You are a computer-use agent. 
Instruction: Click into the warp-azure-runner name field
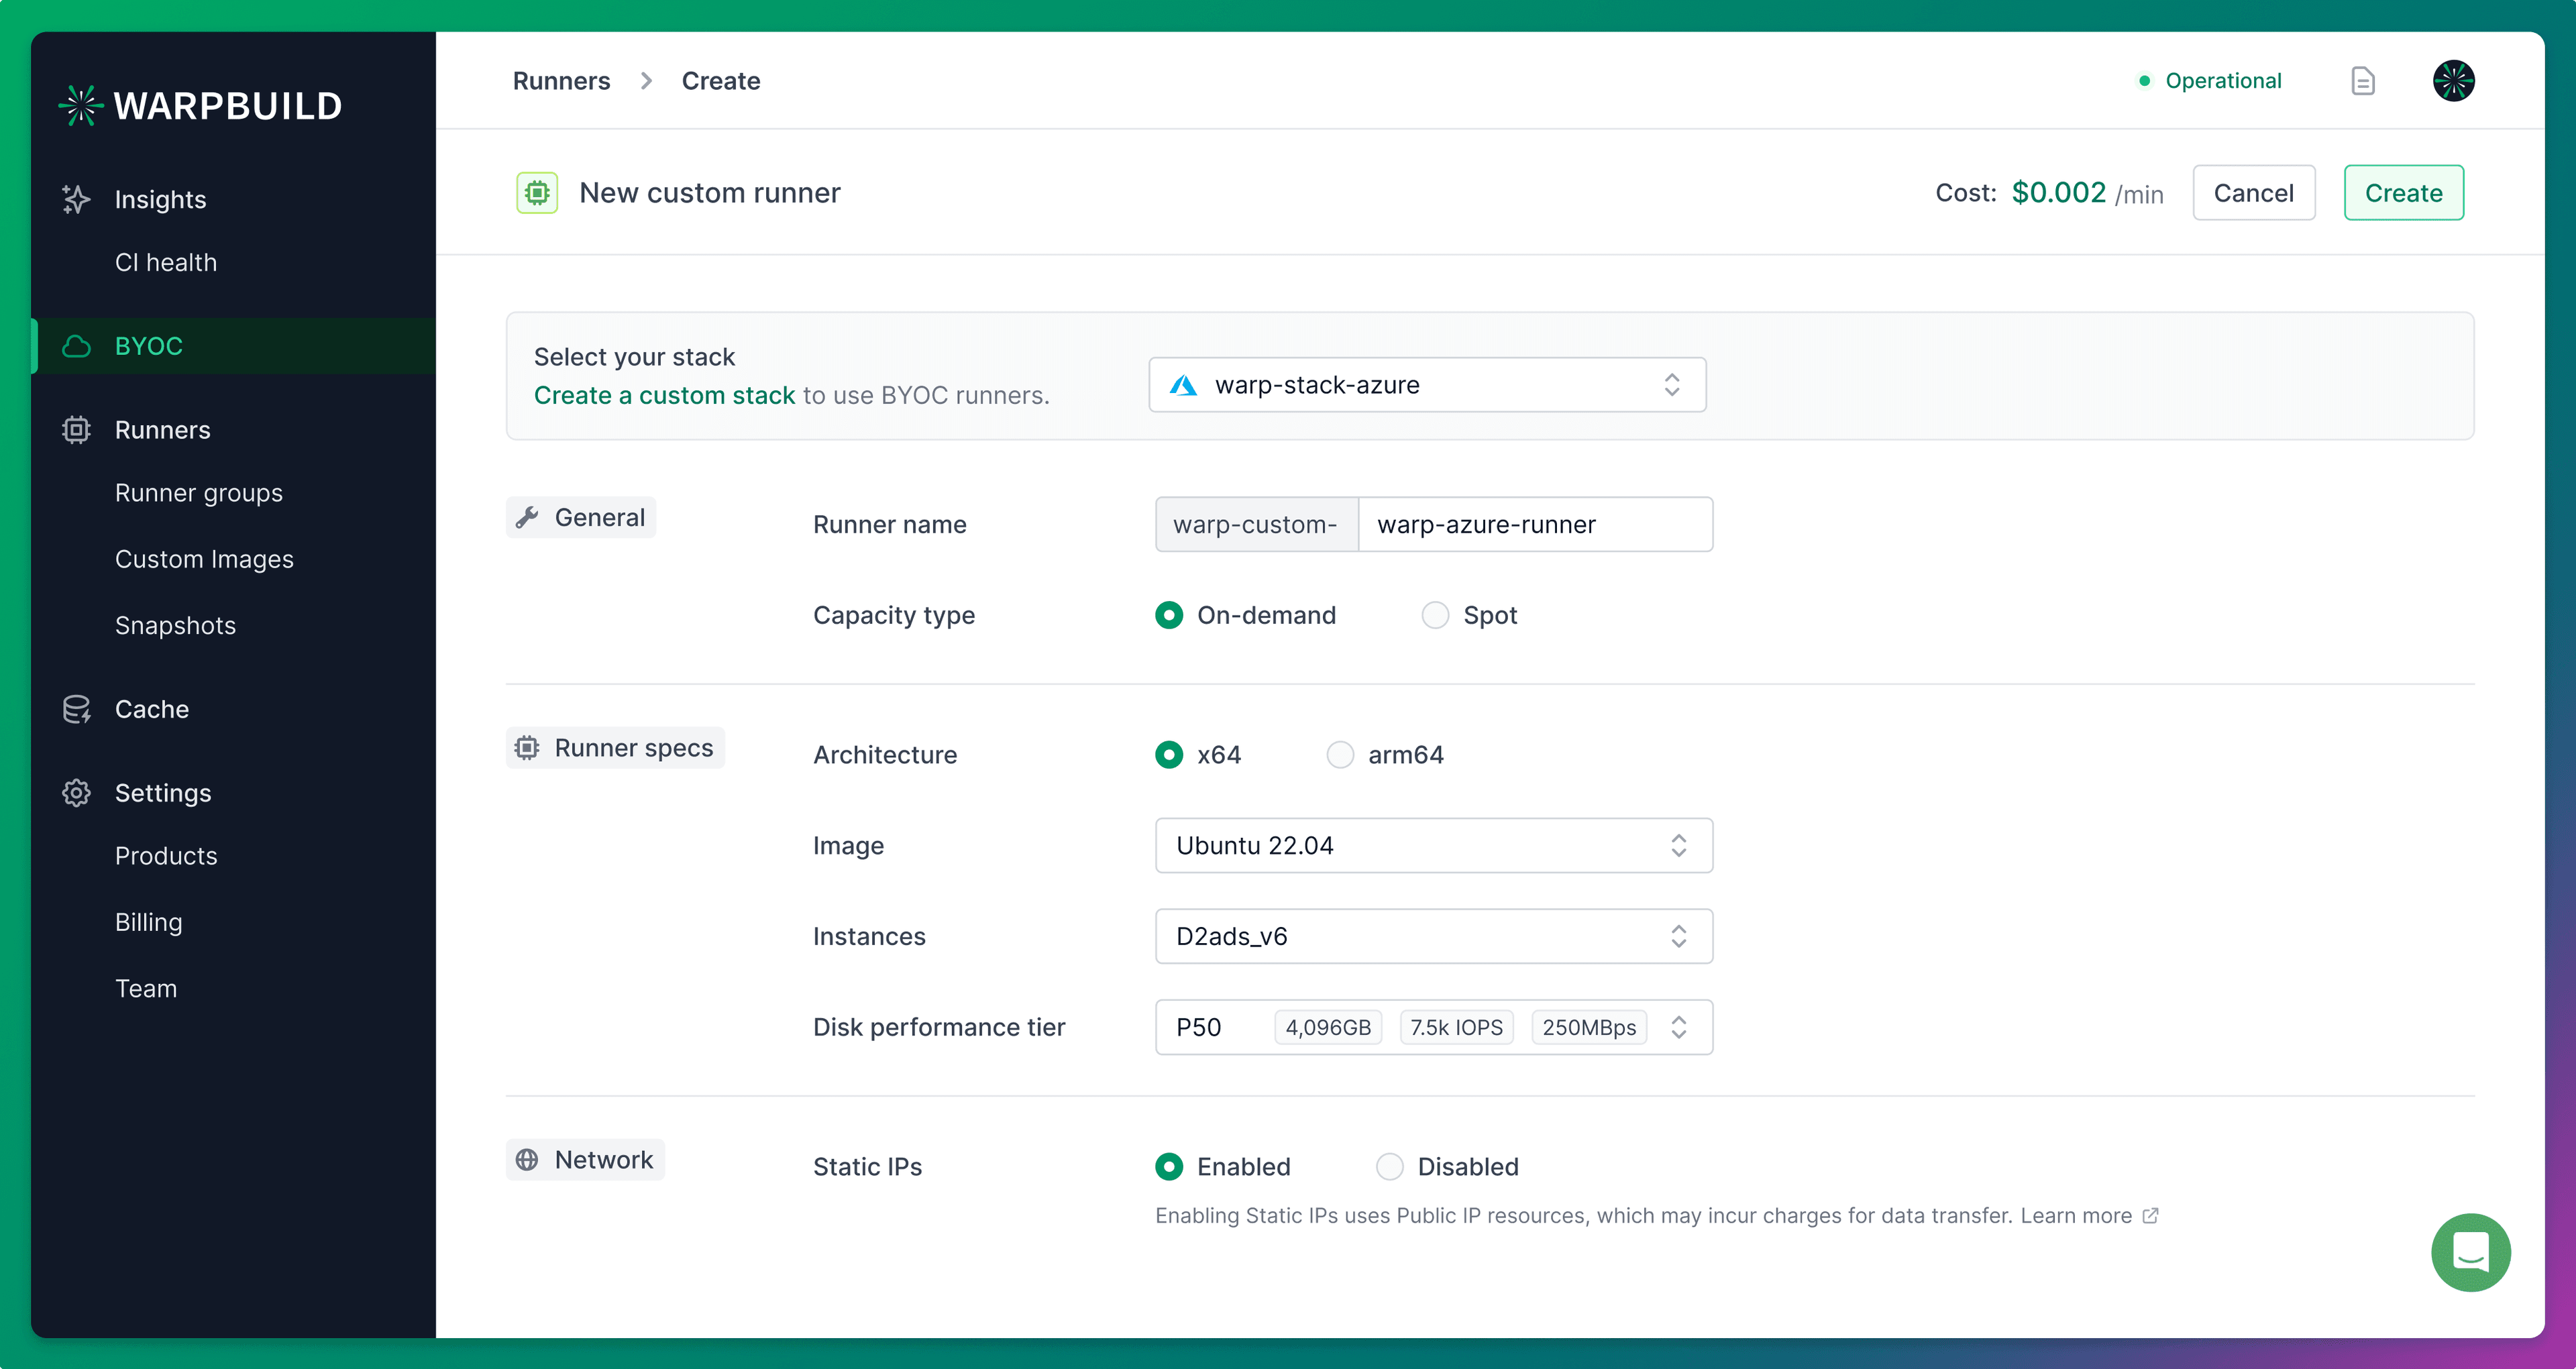(1534, 525)
